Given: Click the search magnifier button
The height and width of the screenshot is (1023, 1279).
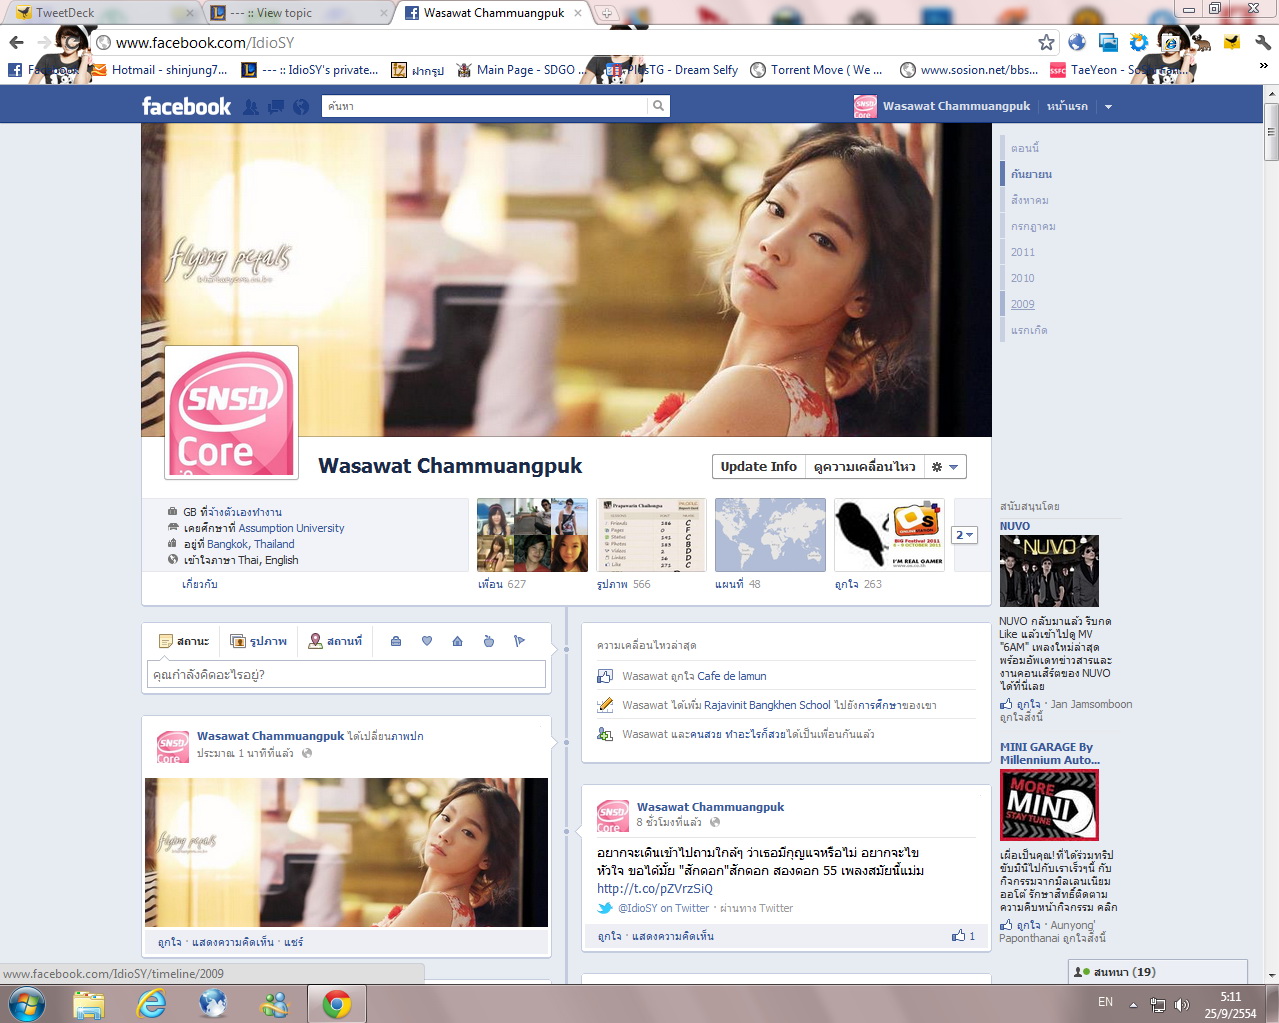Looking at the screenshot, I should click(x=658, y=106).
